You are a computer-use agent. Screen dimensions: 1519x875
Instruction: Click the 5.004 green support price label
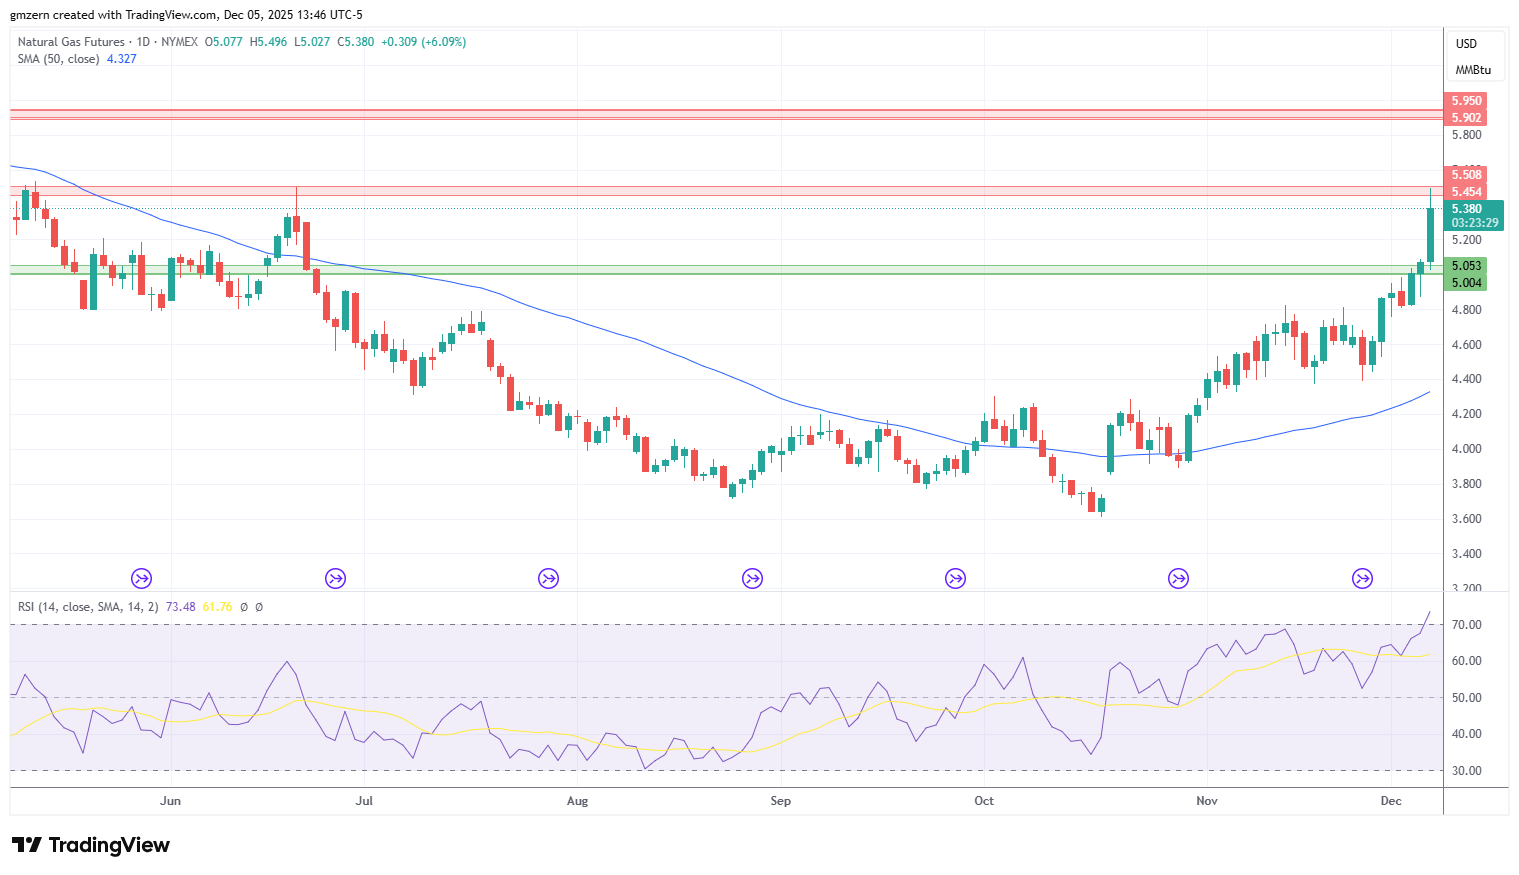1466,283
